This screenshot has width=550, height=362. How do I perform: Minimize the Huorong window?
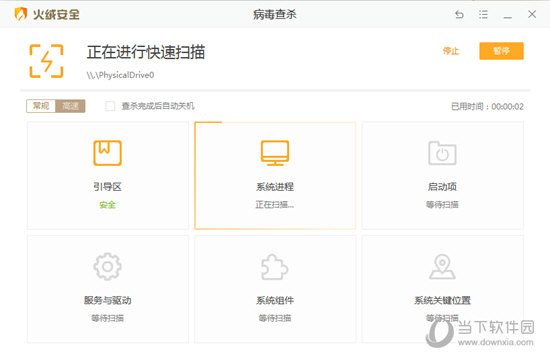(x=508, y=17)
